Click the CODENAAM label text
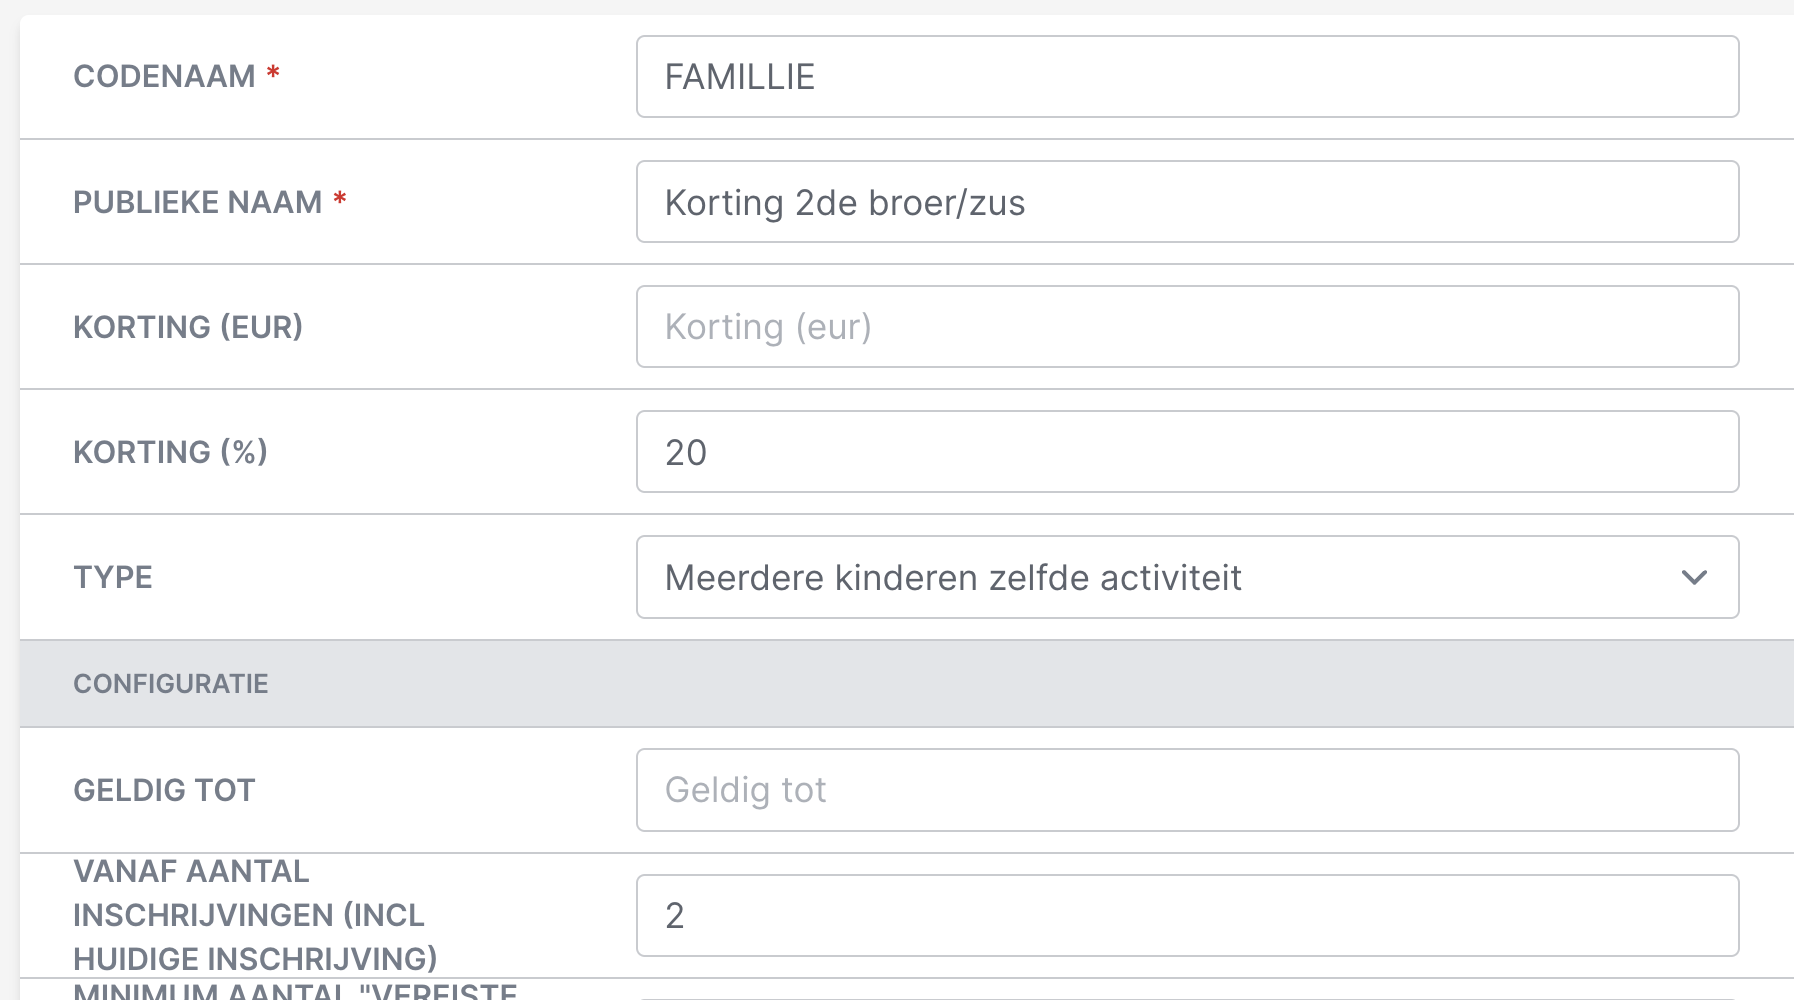Screen dimensions: 1794x1000 (164, 76)
